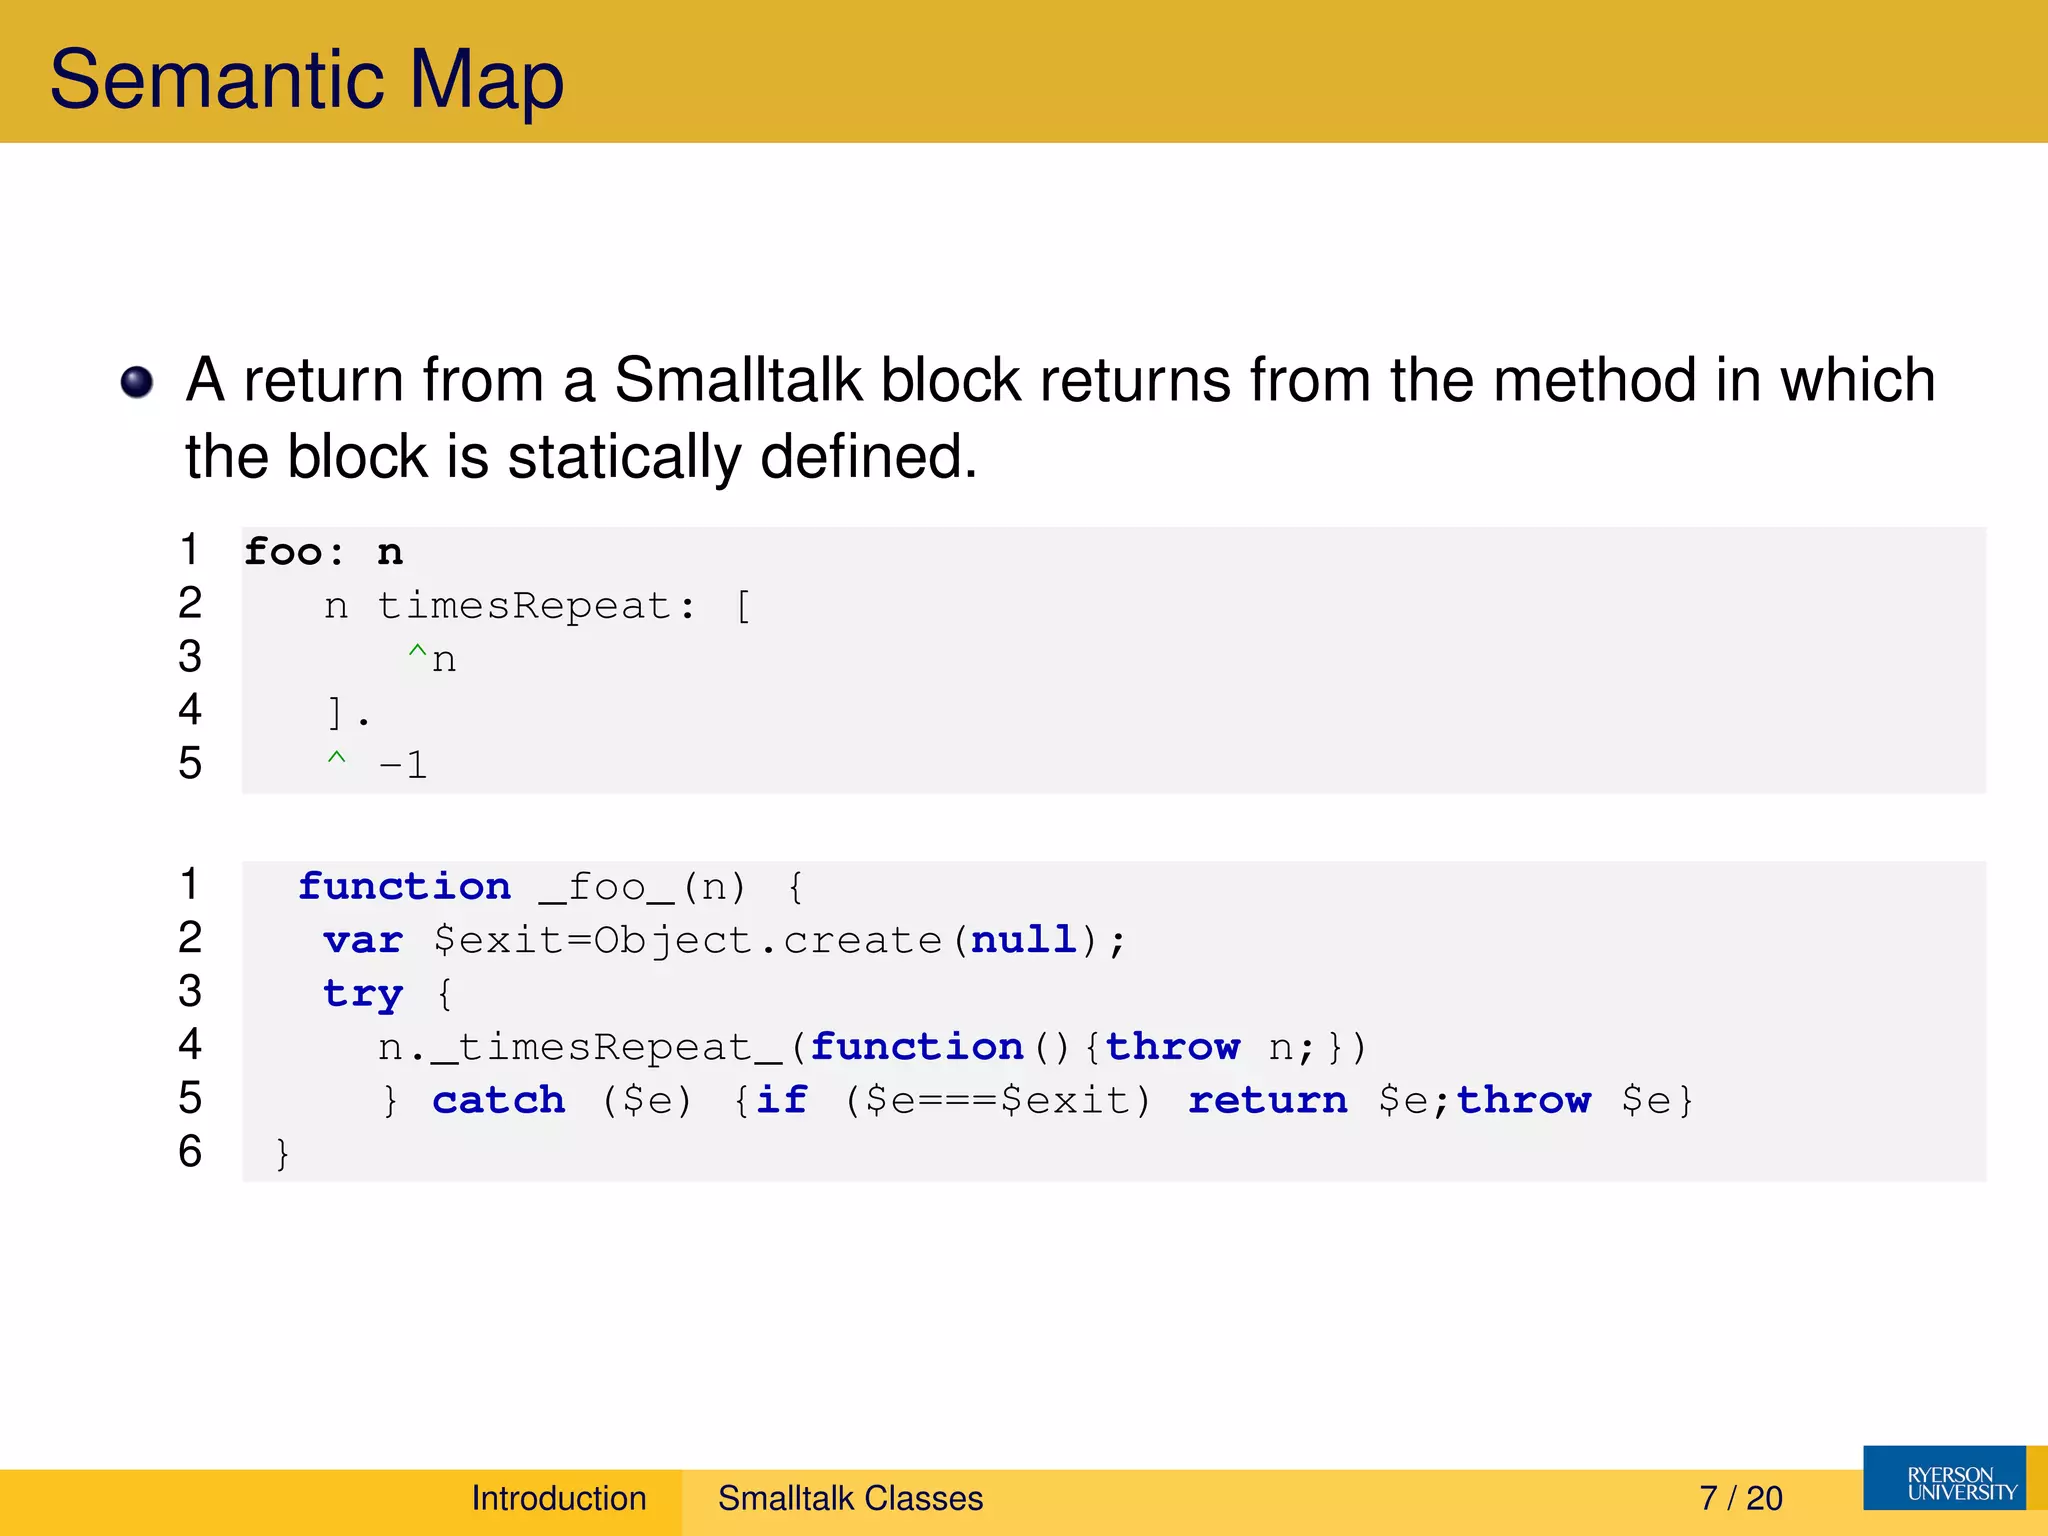
Task: Click the Introduction section in footer
Action: 559,1498
